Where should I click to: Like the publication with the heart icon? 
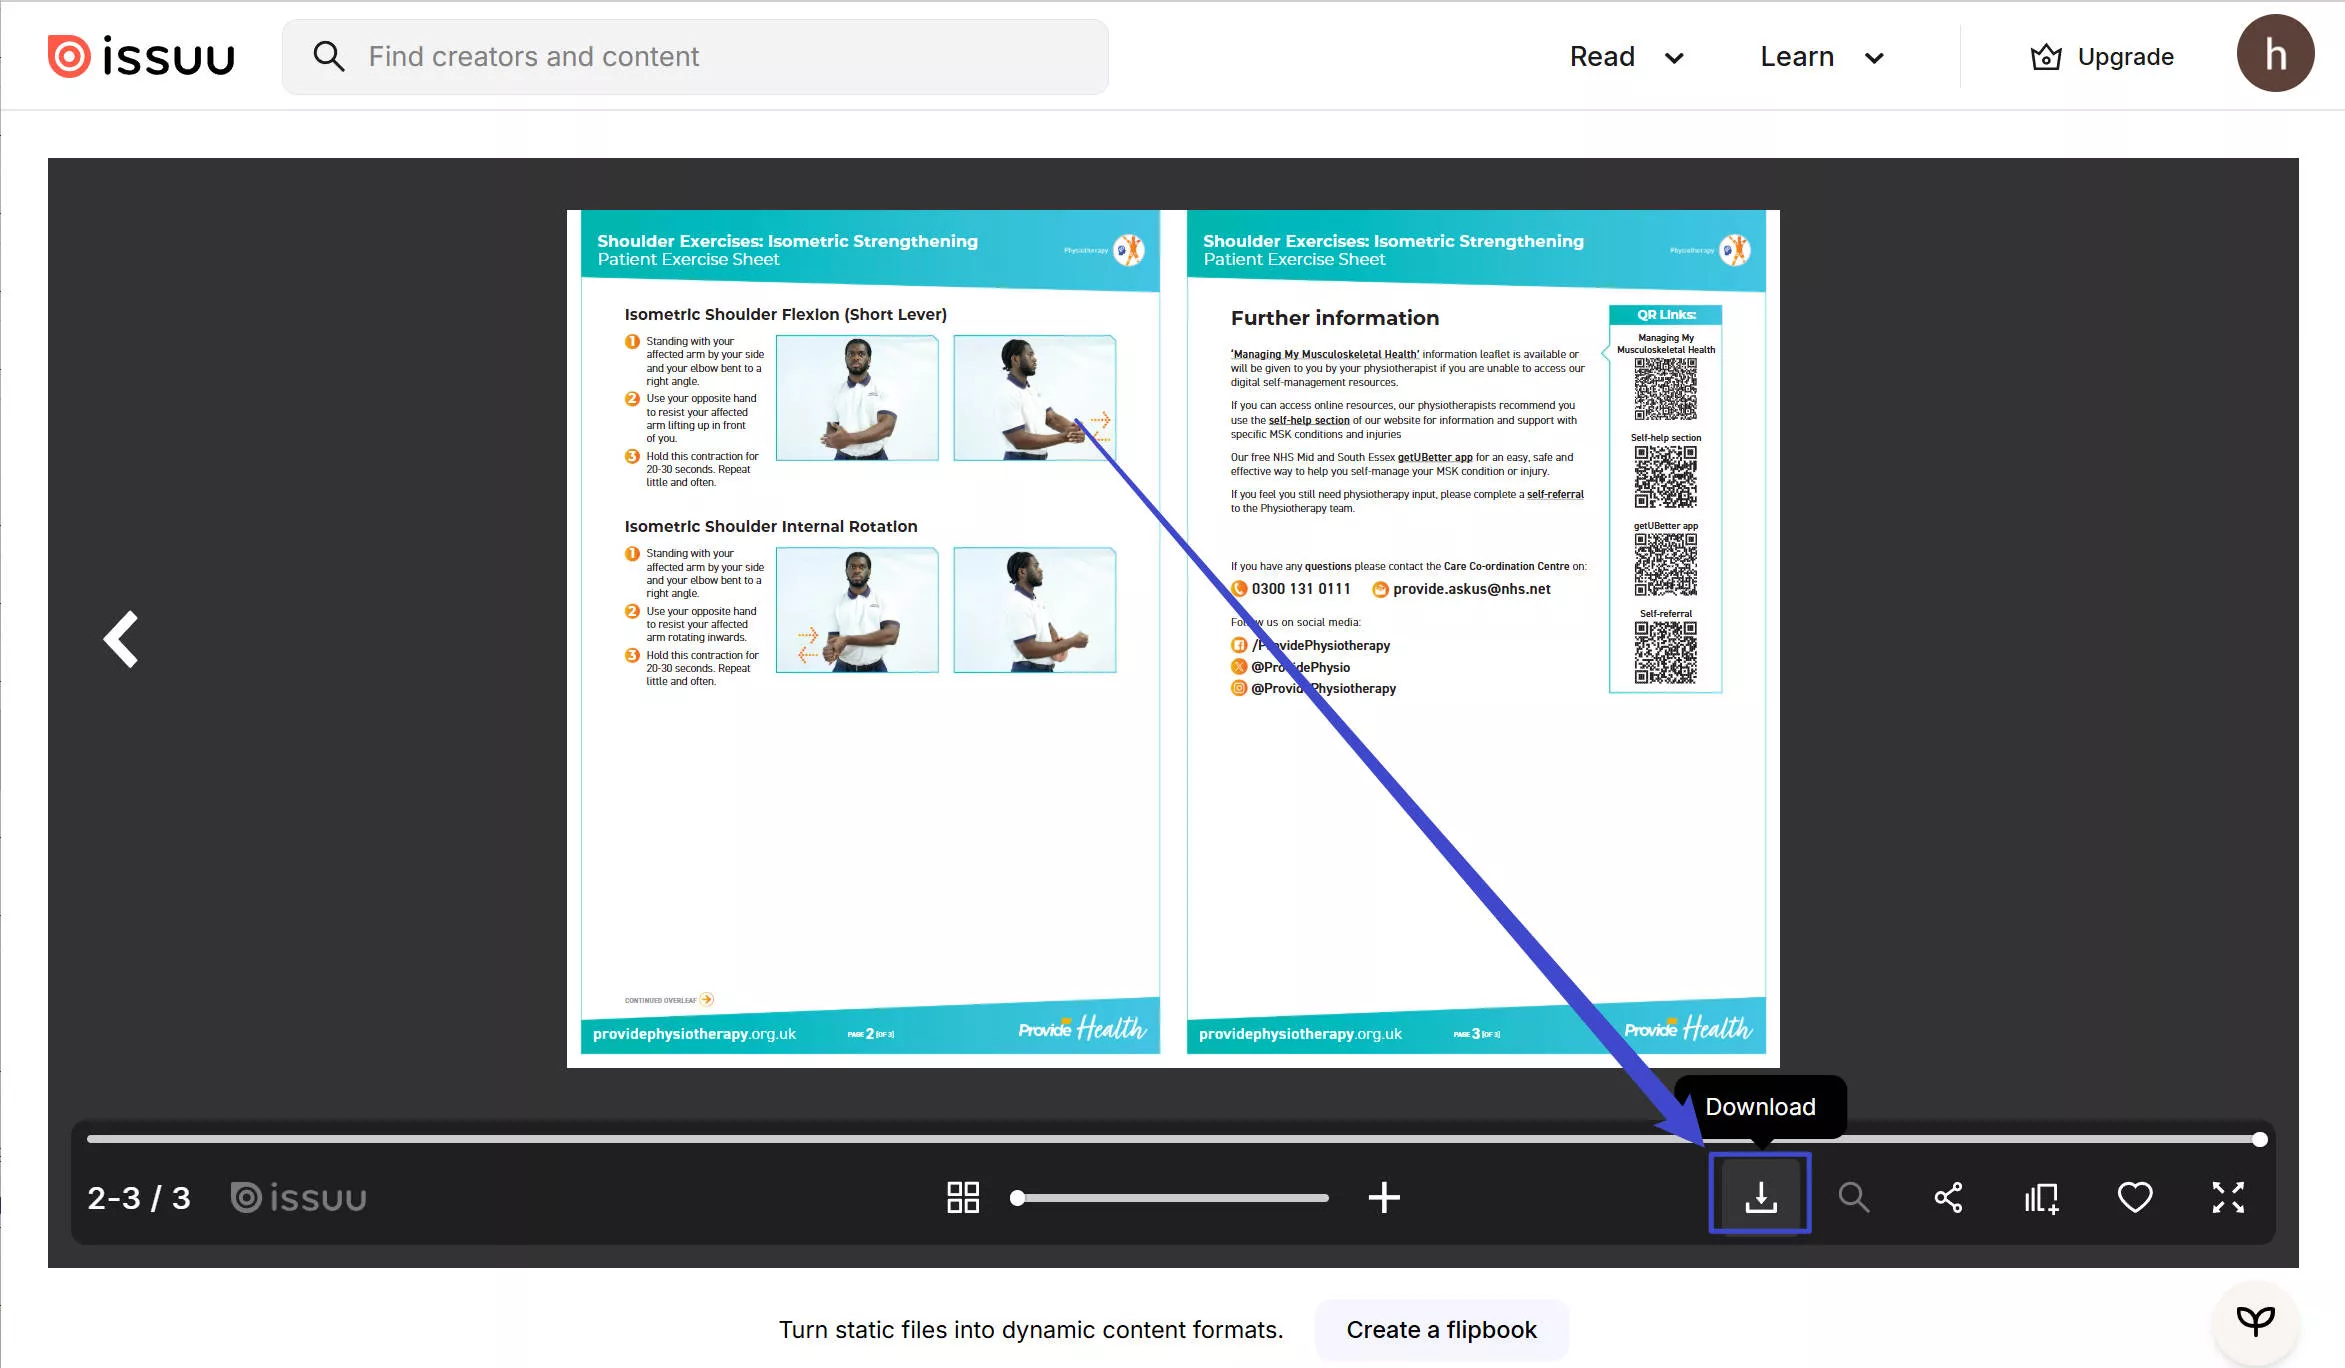(x=2135, y=1197)
